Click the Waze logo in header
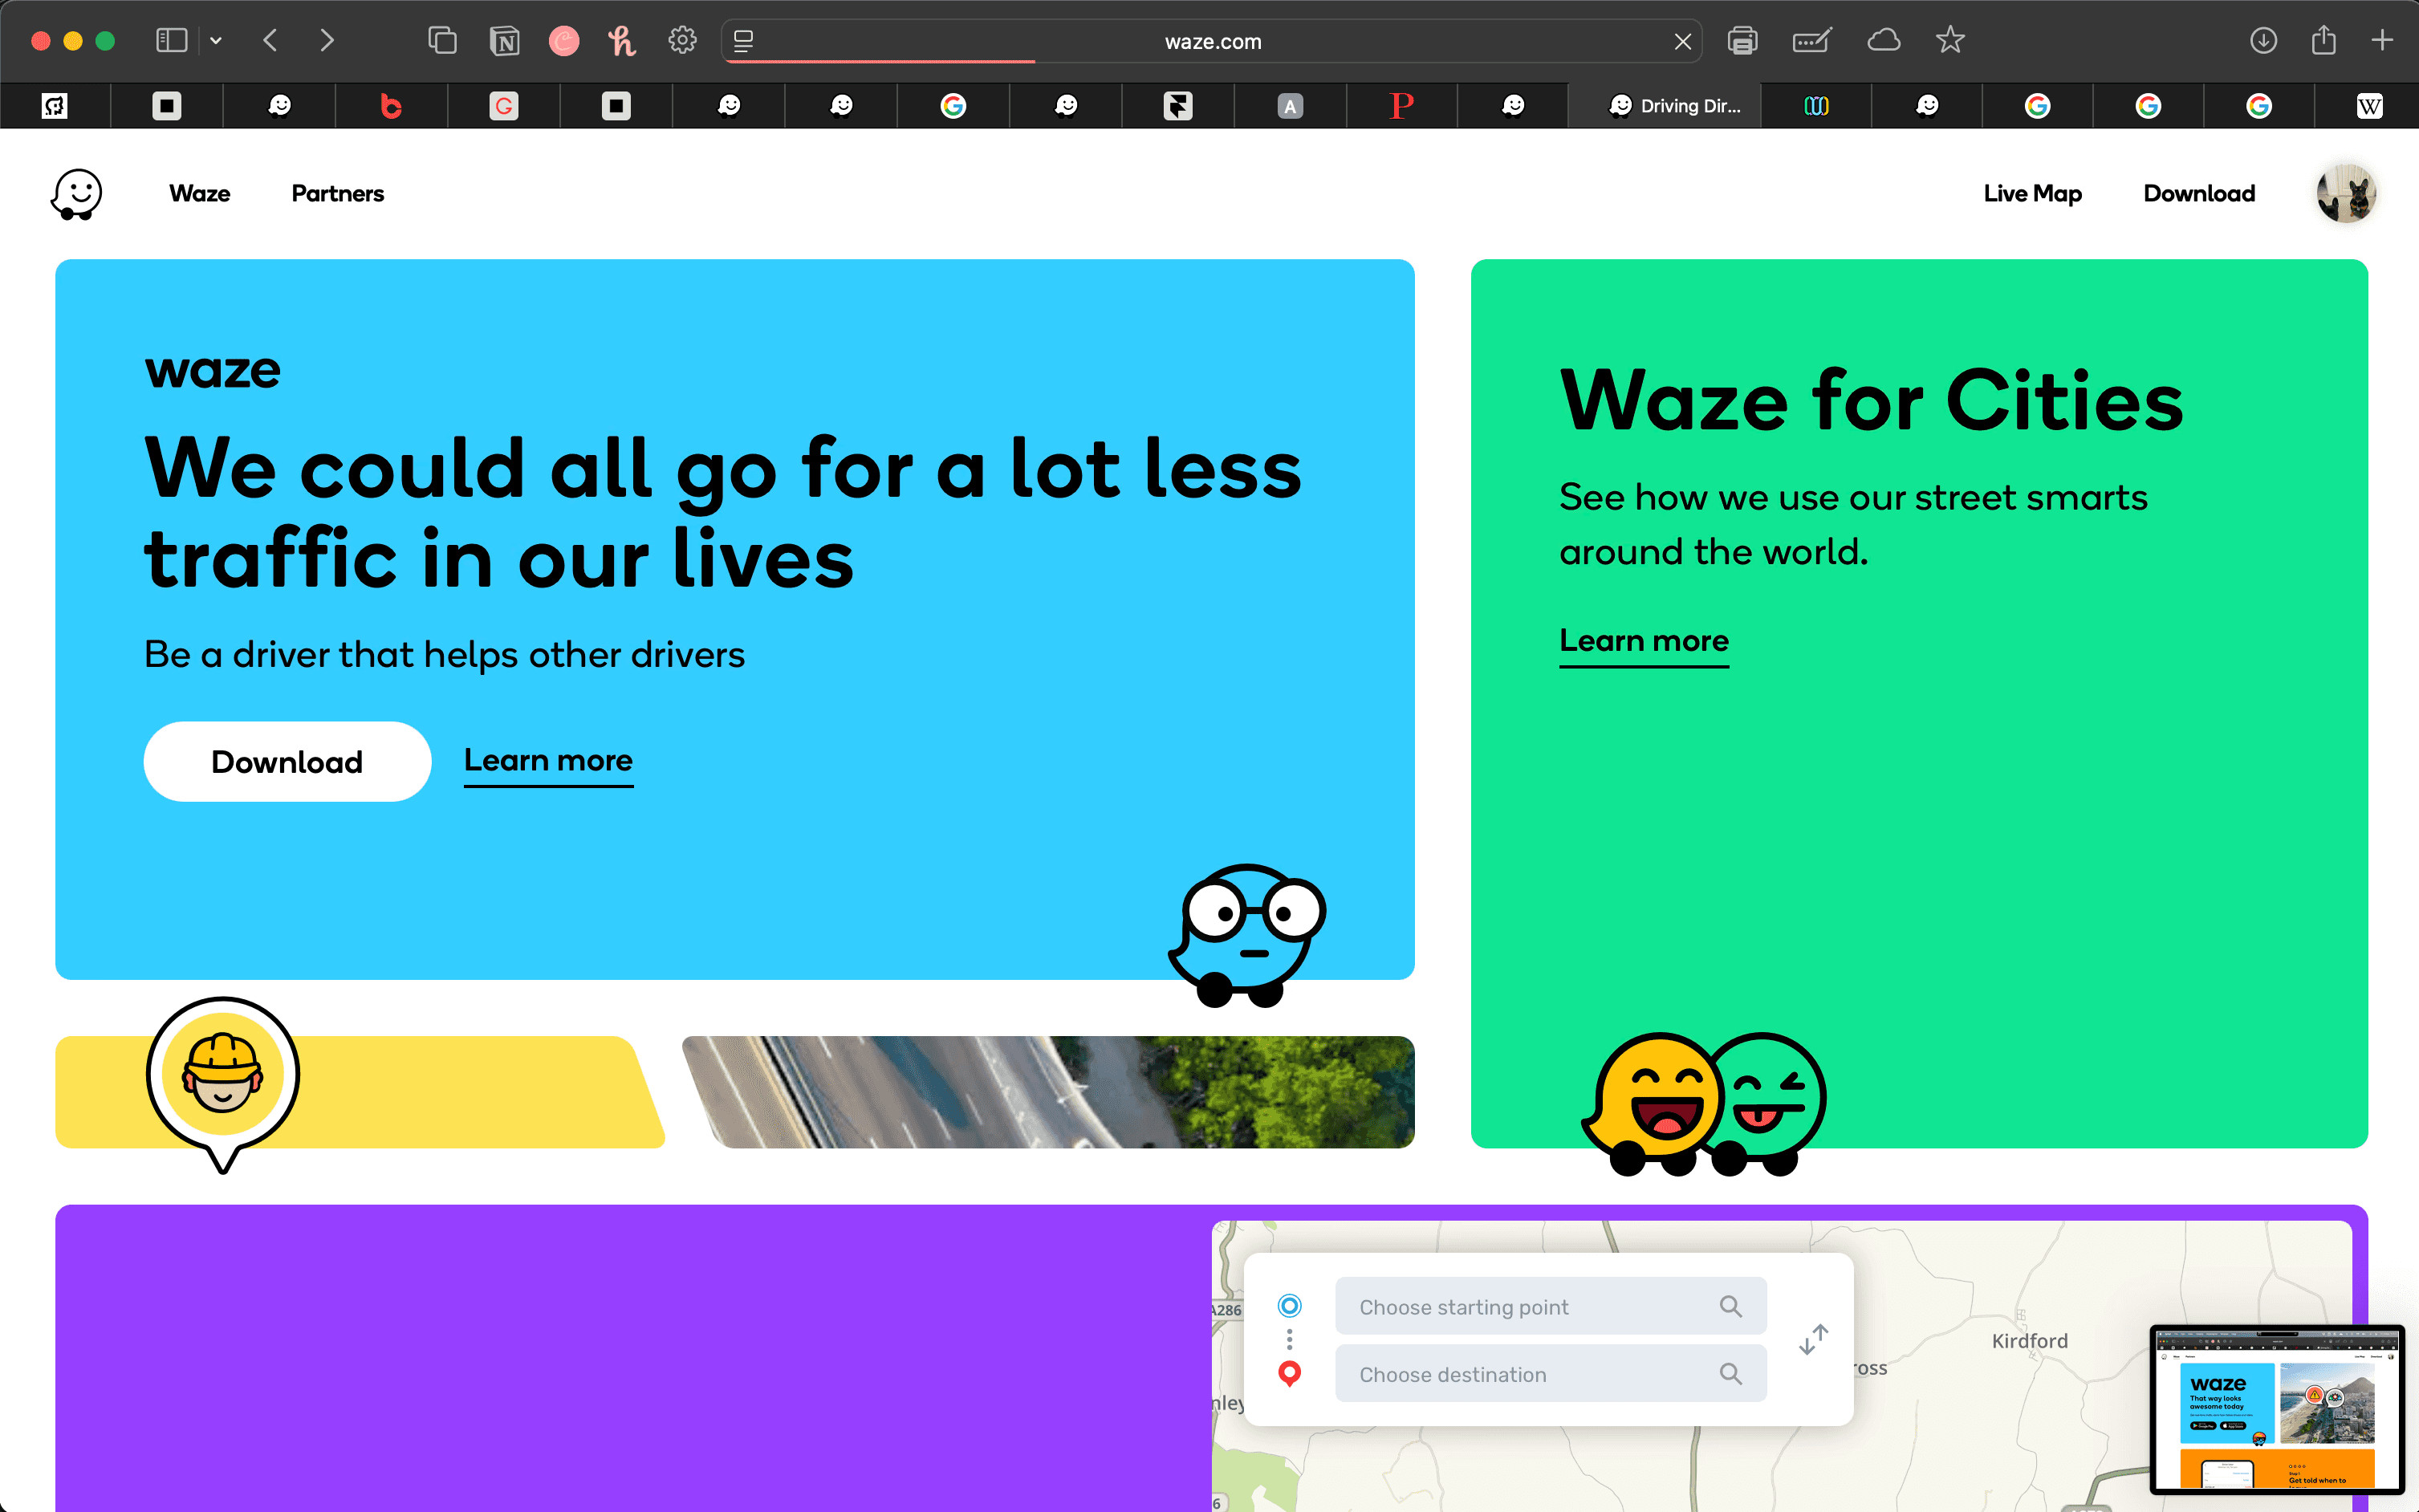 click(77, 194)
